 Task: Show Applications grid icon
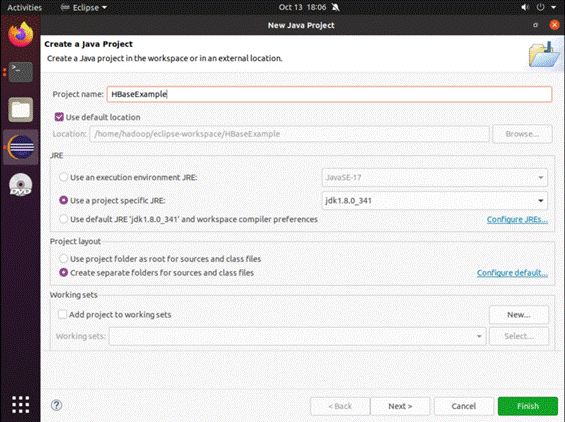click(x=21, y=404)
